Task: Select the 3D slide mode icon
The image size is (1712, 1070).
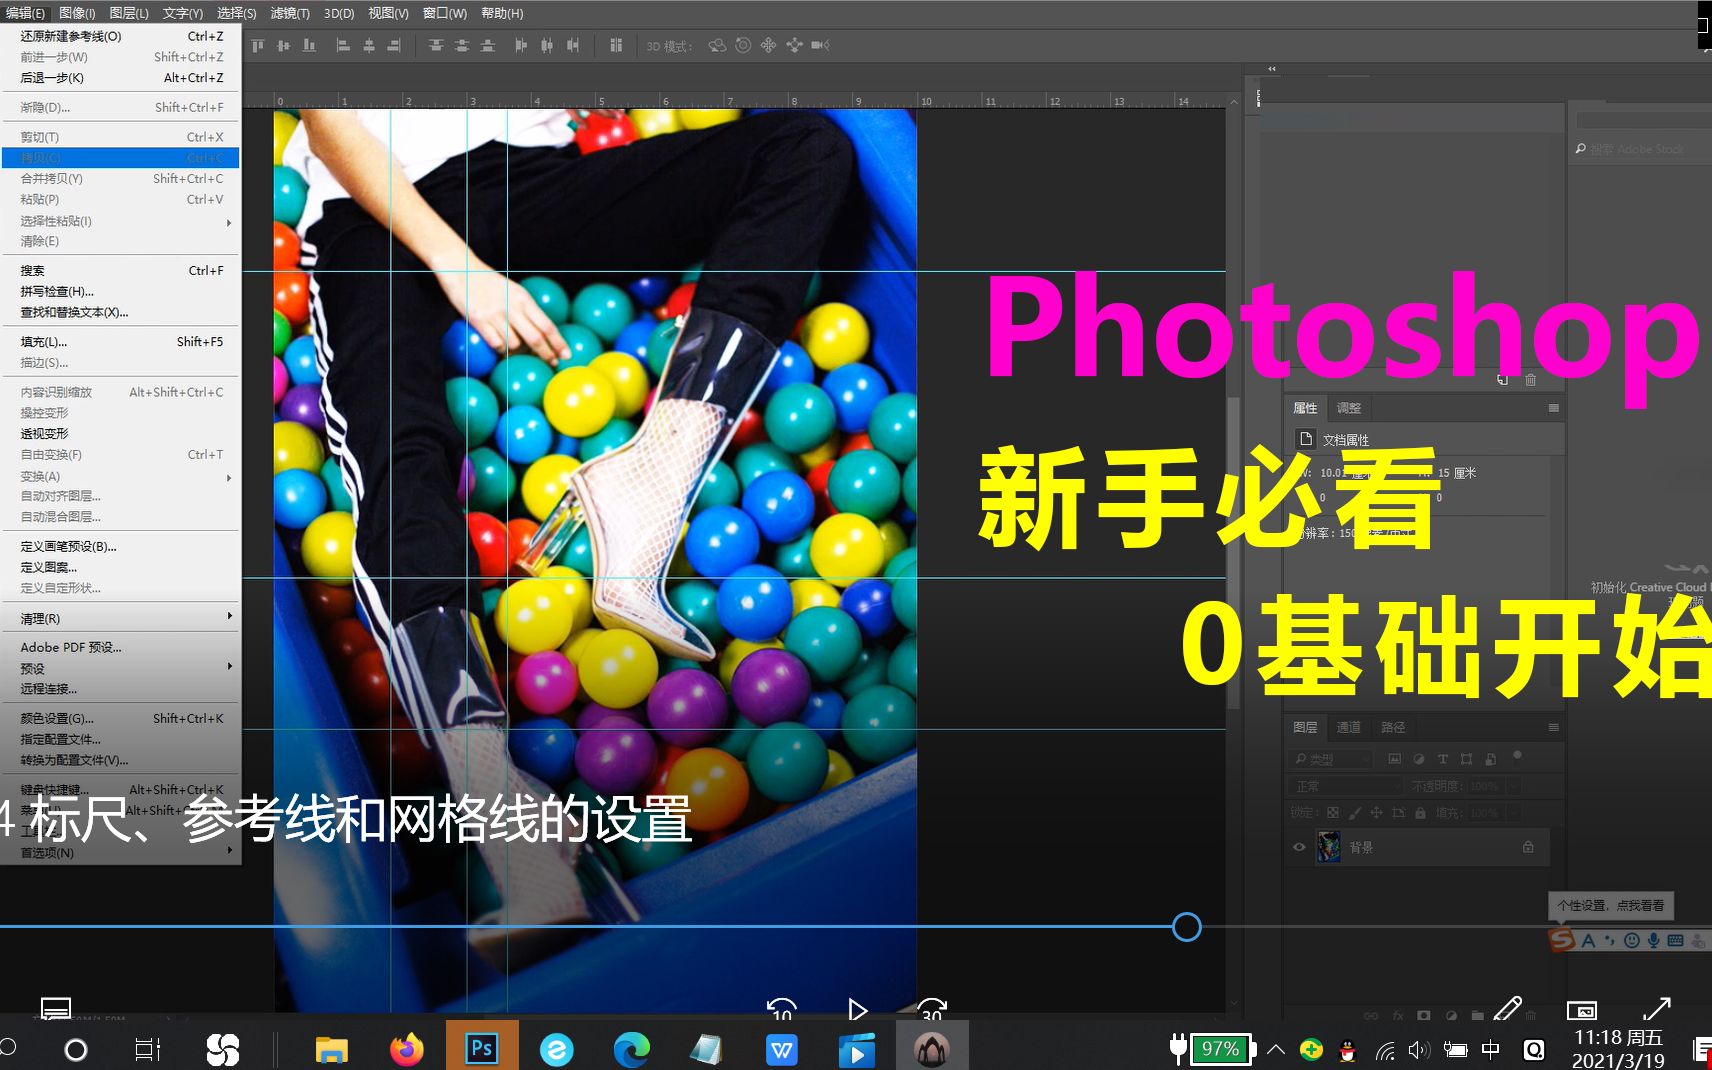Action: coord(794,45)
